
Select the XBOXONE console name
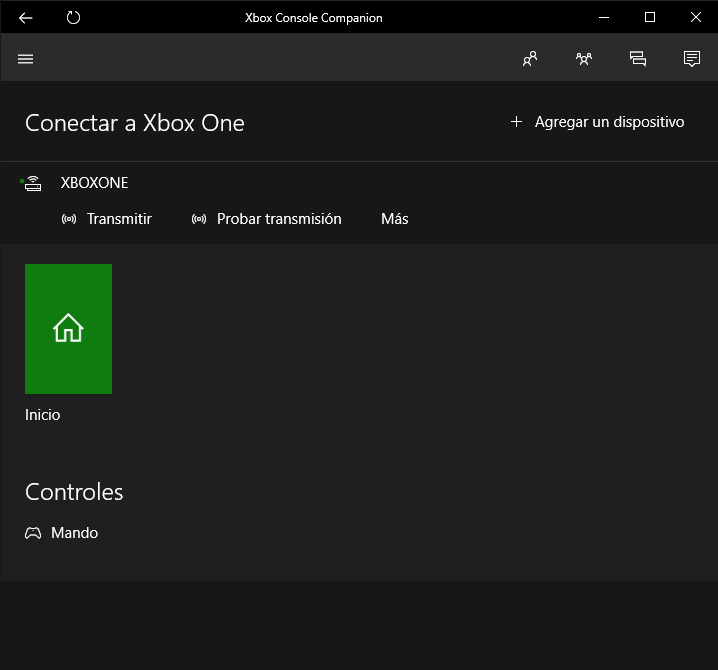point(94,183)
